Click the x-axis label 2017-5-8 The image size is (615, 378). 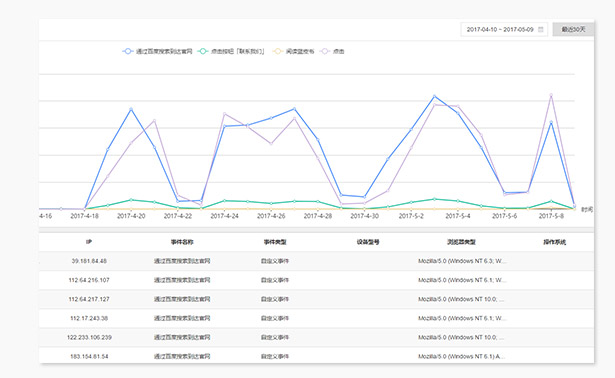coord(551,216)
